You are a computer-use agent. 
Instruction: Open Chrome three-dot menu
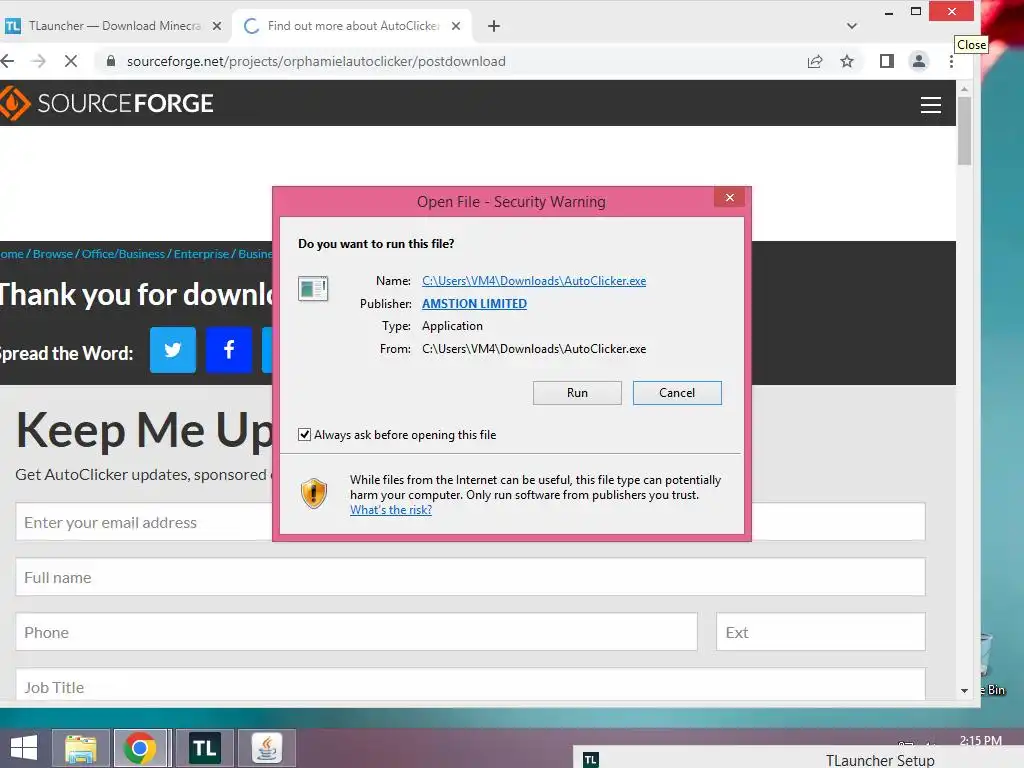(x=952, y=61)
